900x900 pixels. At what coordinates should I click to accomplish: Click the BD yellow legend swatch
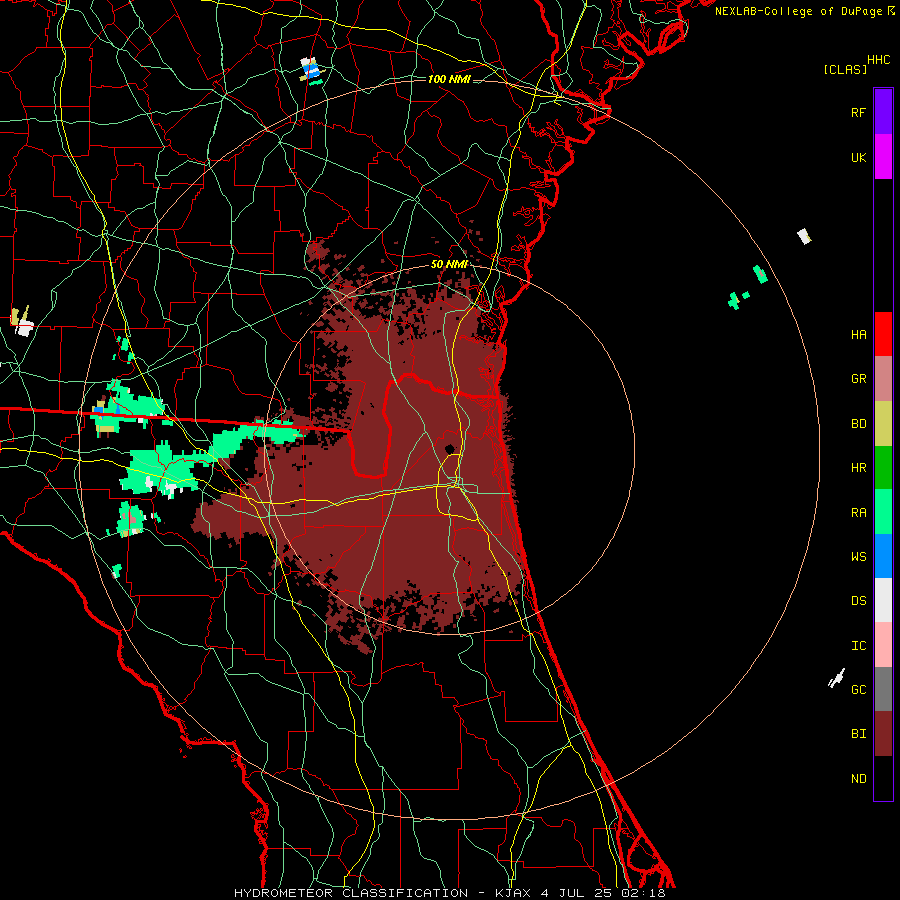883,424
